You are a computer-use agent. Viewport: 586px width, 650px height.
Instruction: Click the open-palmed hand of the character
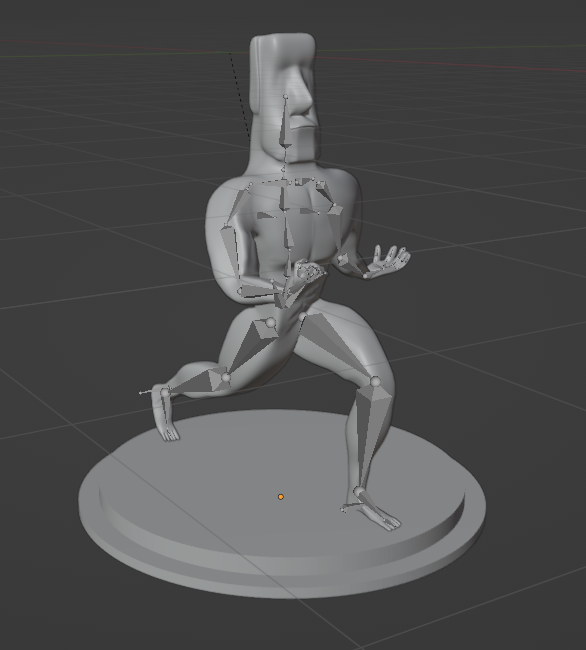pyautogui.click(x=389, y=262)
